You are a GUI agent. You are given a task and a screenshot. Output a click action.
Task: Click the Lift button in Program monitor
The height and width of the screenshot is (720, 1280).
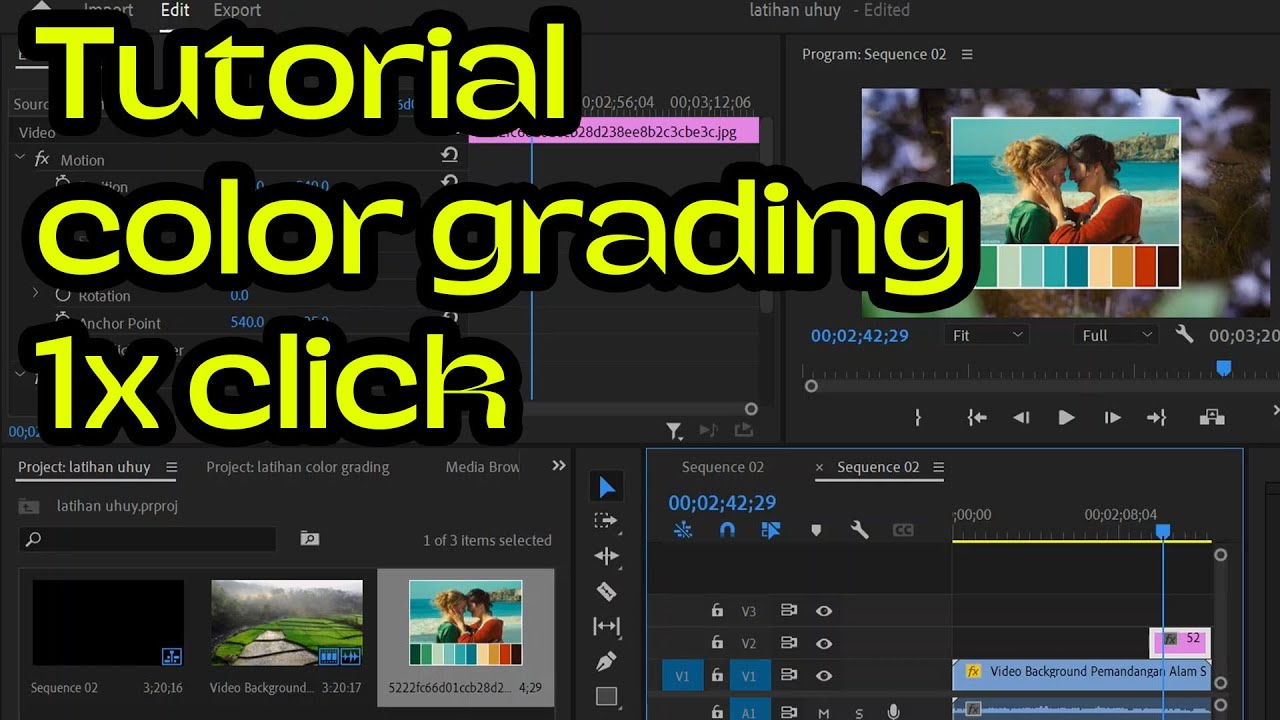click(x=1212, y=417)
